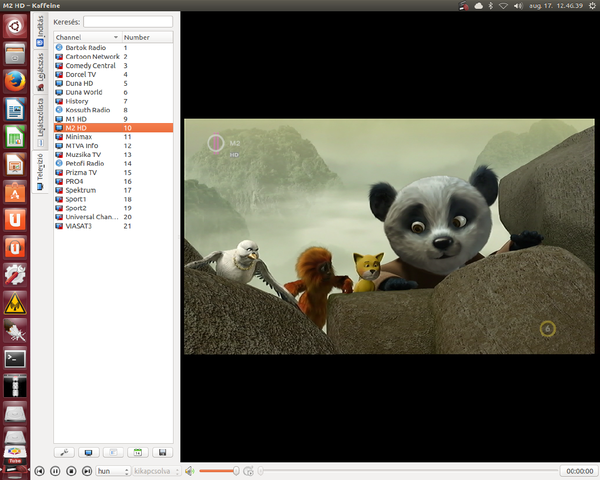Select Muzsika TV channel

(113, 155)
